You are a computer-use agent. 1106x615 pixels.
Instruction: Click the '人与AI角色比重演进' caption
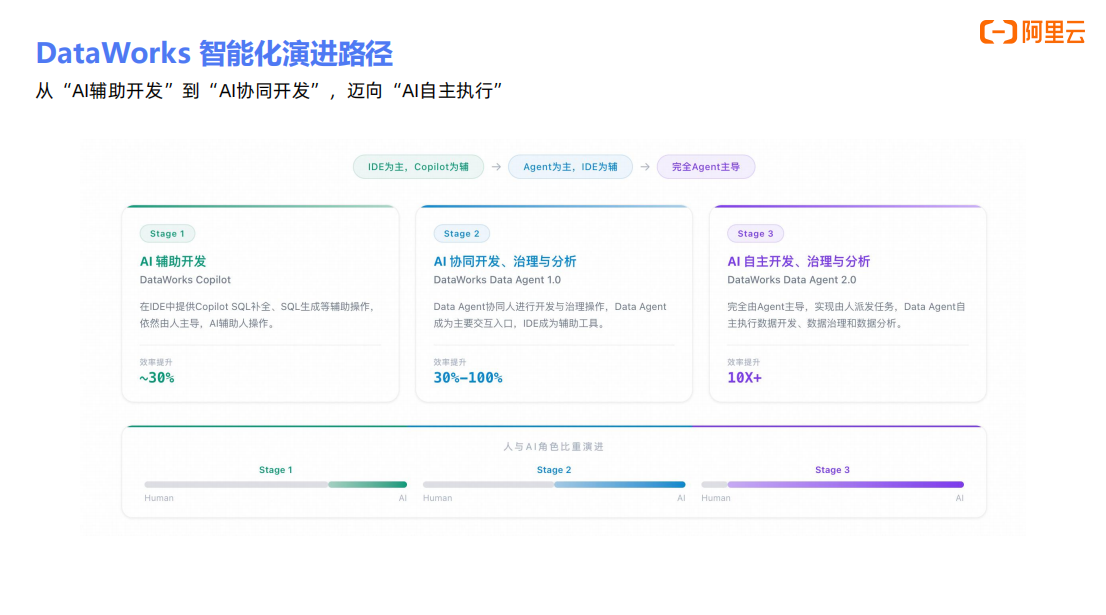[554, 446]
